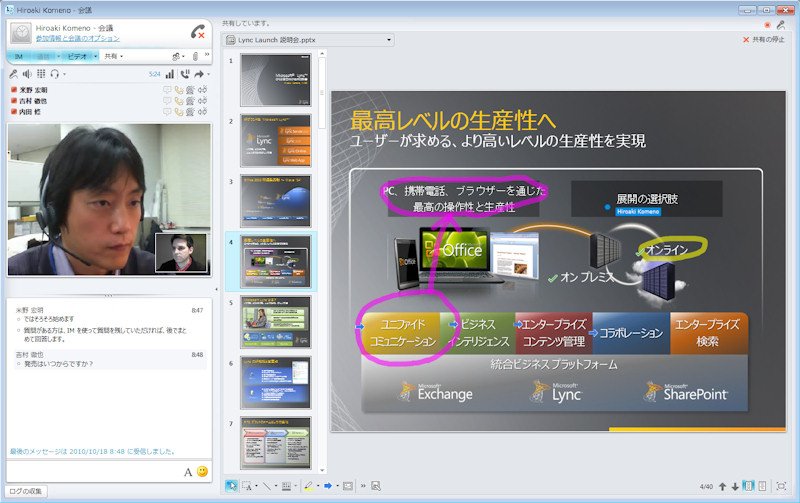Viewport: 800px width, 503px height.
Task: Click the IM icon for the first participant
Action: point(167,90)
